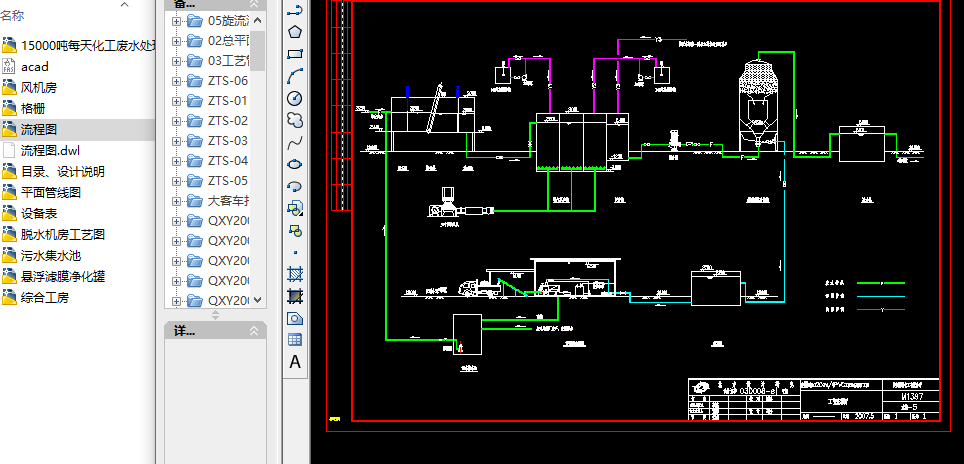Expand the ZTS-03 tree node
964x464 pixels.
[176, 141]
